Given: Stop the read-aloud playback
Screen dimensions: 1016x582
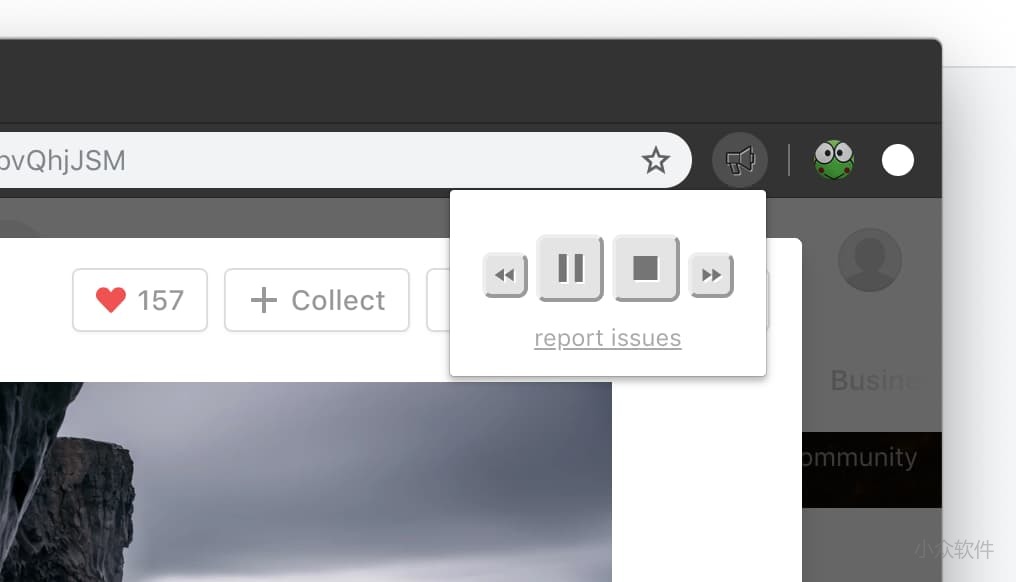Looking at the screenshot, I should tap(646, 268).
